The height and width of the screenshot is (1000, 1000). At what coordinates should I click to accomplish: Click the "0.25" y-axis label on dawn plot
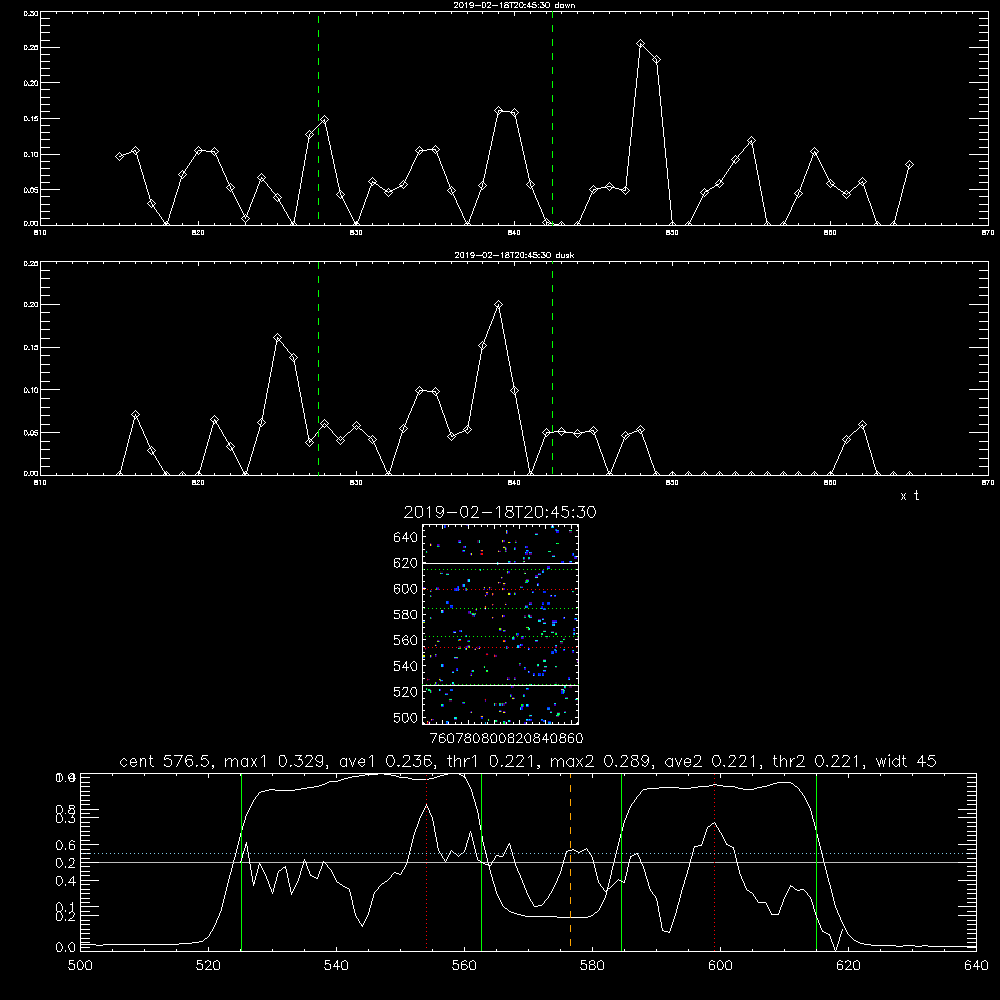[x=31, y=48]
